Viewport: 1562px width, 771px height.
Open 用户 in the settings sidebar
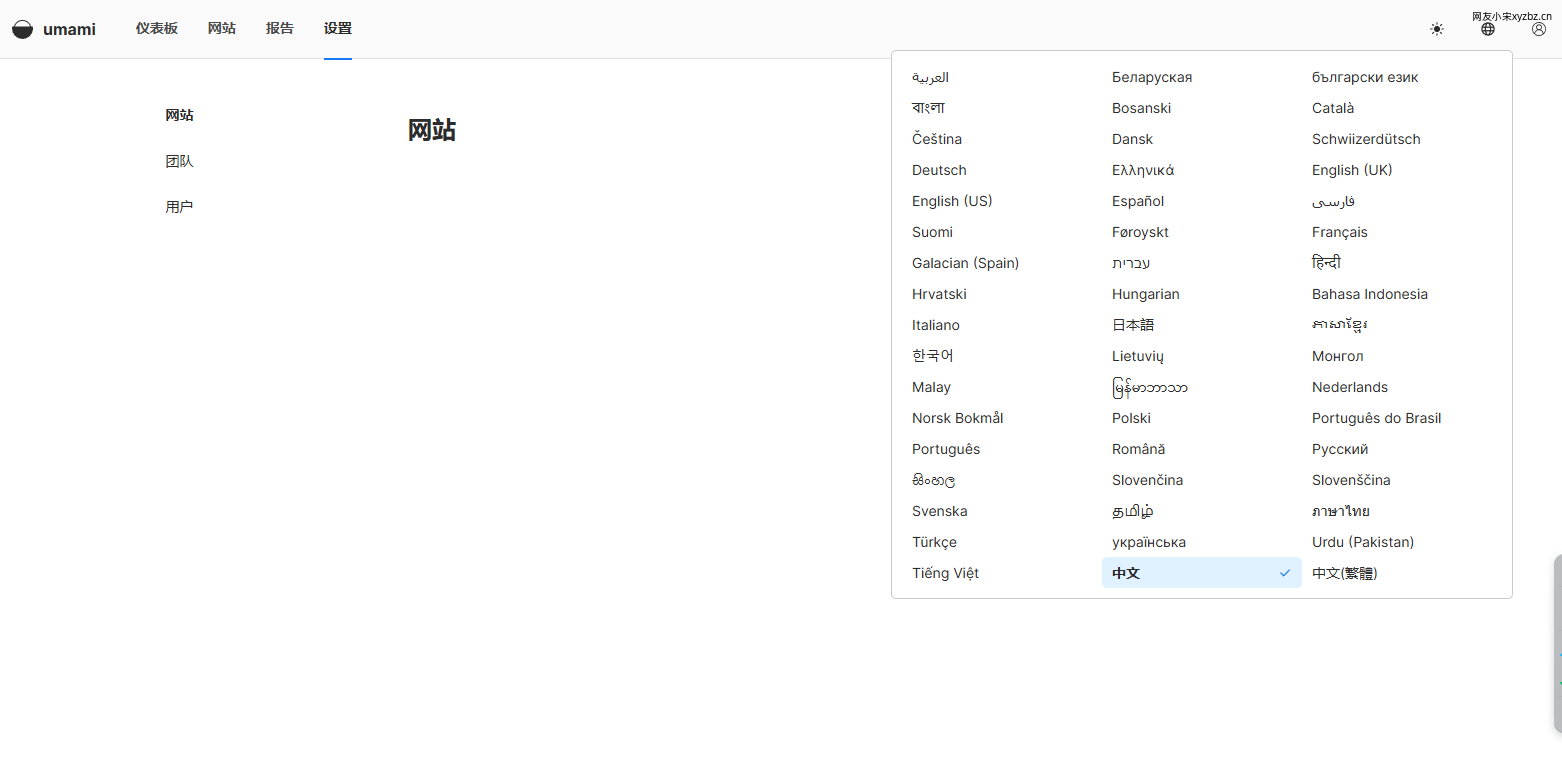tap(180, 207)
